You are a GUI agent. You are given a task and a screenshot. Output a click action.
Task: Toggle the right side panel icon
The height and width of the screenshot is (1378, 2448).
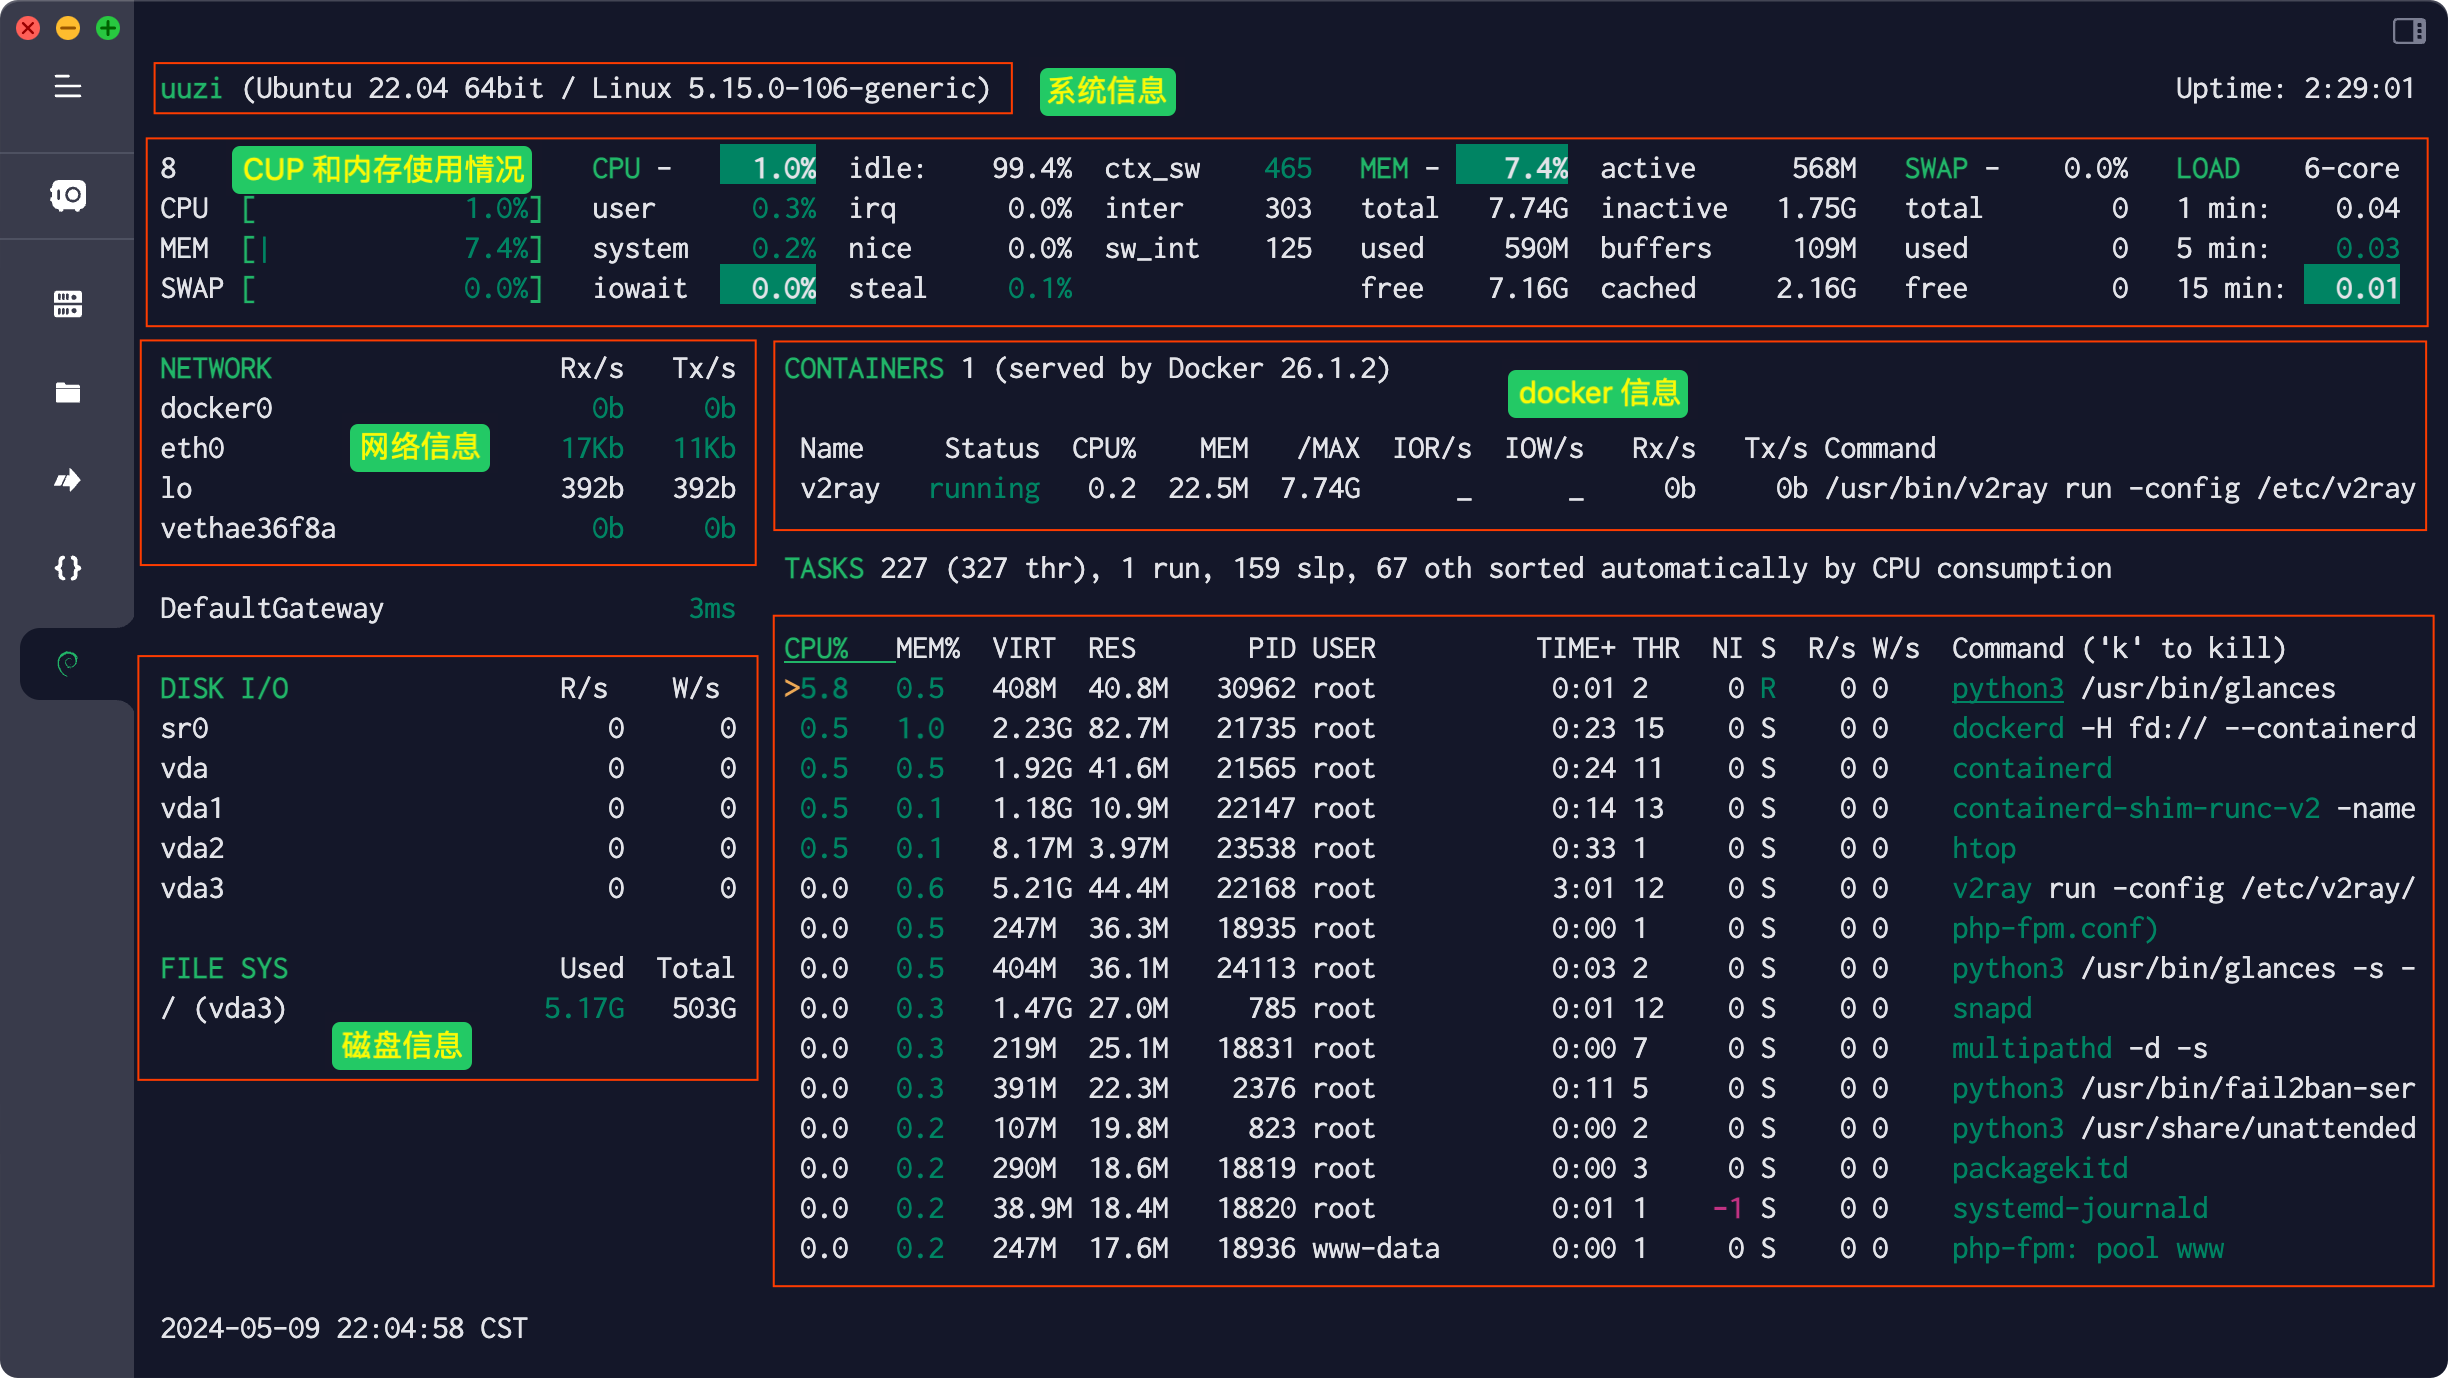pyautogui.click(x=2409, y=31)
